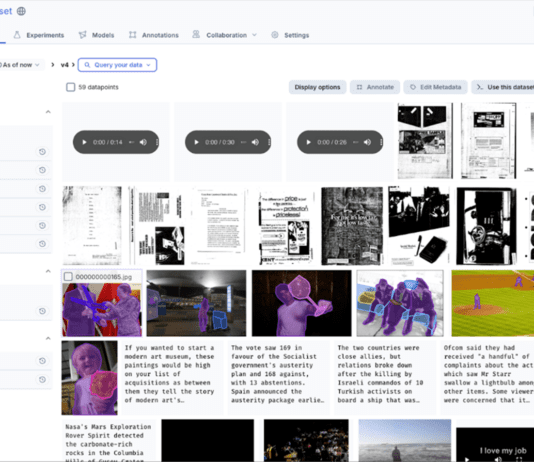The height and width of the screenshot is (462, 534).
Task: Click the Annotate button
Action: pyautogui.click(x=375, y=87)
